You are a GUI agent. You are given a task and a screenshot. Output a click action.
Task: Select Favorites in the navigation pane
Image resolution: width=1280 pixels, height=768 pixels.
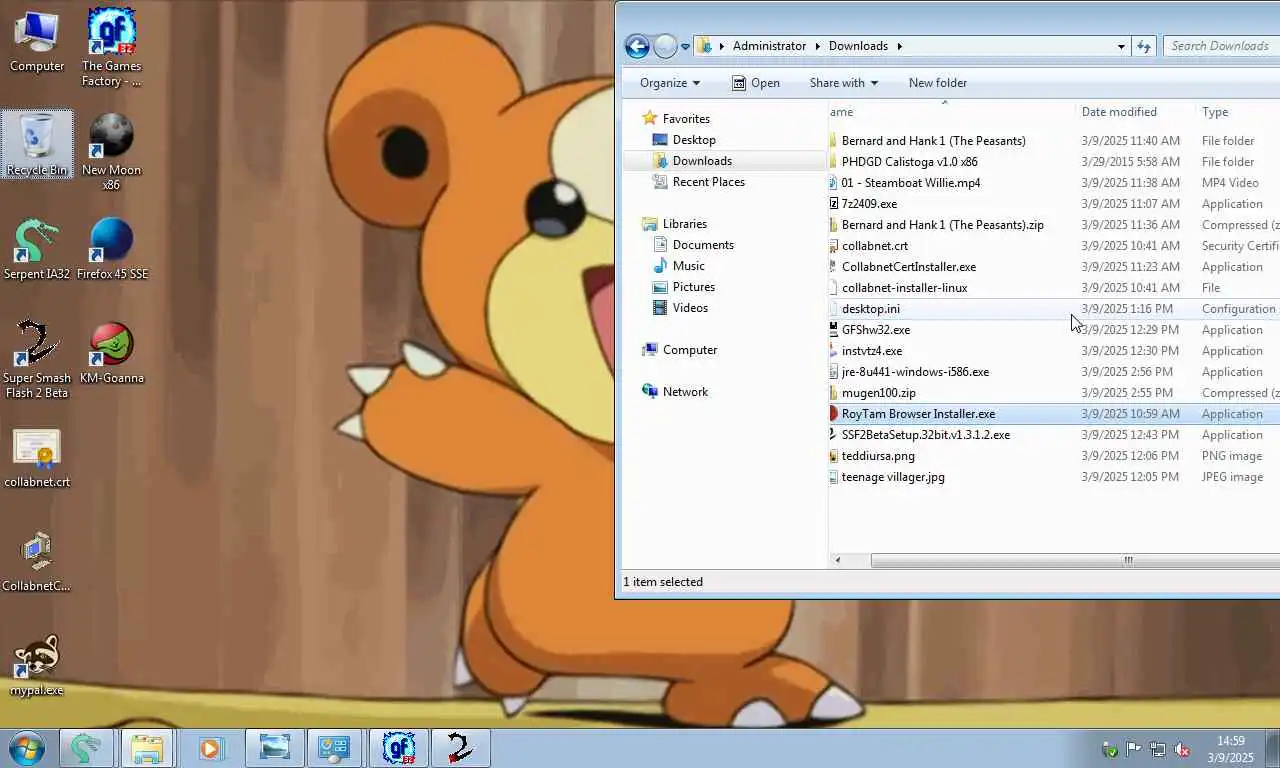(x=686, y=119)
